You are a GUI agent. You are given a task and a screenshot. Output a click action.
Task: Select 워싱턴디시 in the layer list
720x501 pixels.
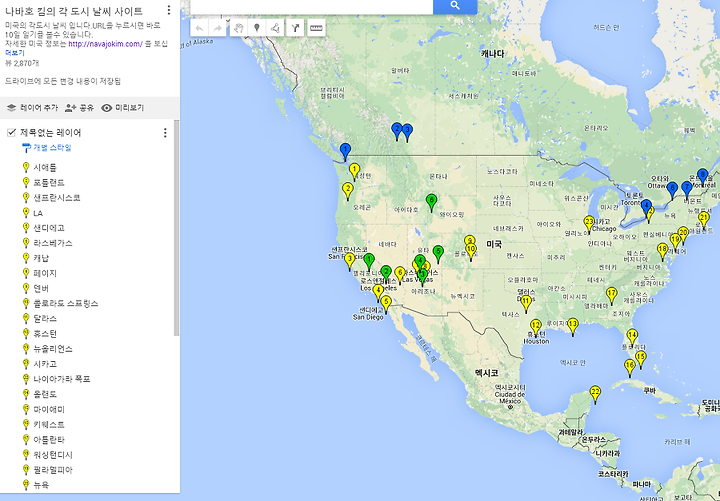point(53,455)
